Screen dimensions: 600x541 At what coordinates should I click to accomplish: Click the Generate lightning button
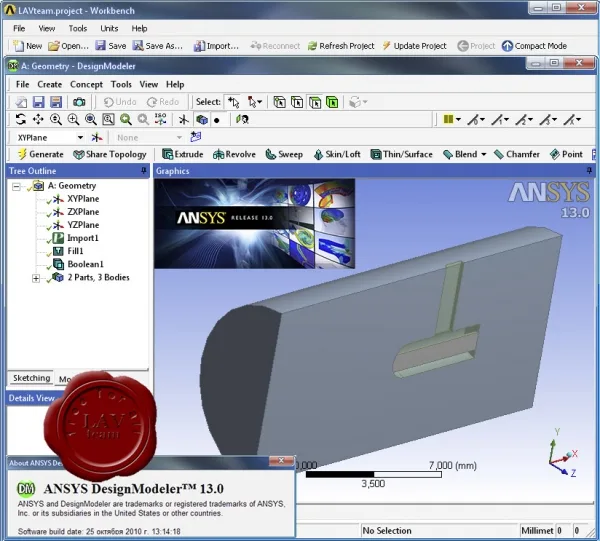point(41,154)
